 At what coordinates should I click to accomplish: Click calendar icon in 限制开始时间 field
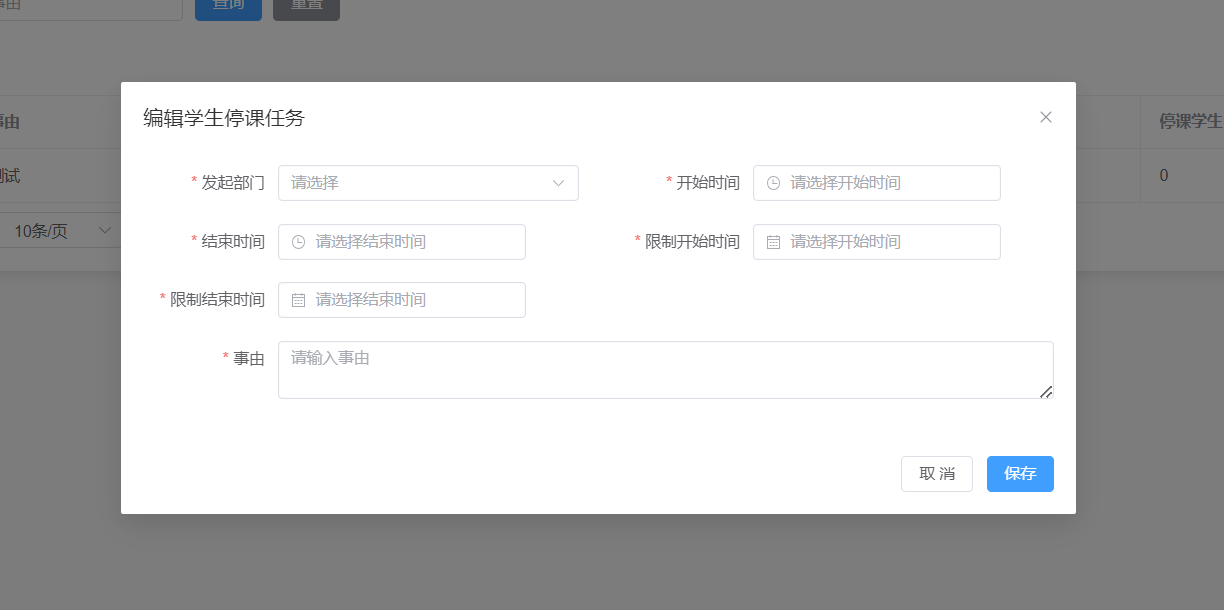pyautogui.click(x=773, y=242)
